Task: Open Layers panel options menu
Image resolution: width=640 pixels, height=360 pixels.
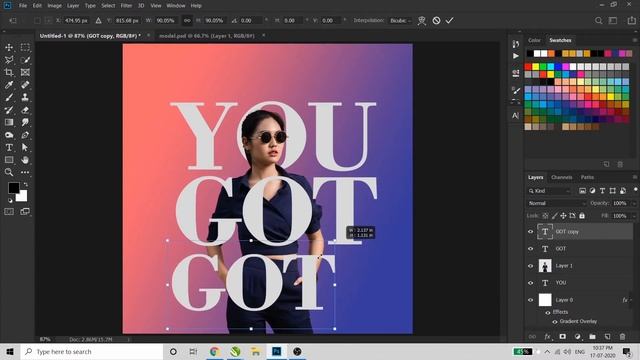Action: click(x=634, y=177)
